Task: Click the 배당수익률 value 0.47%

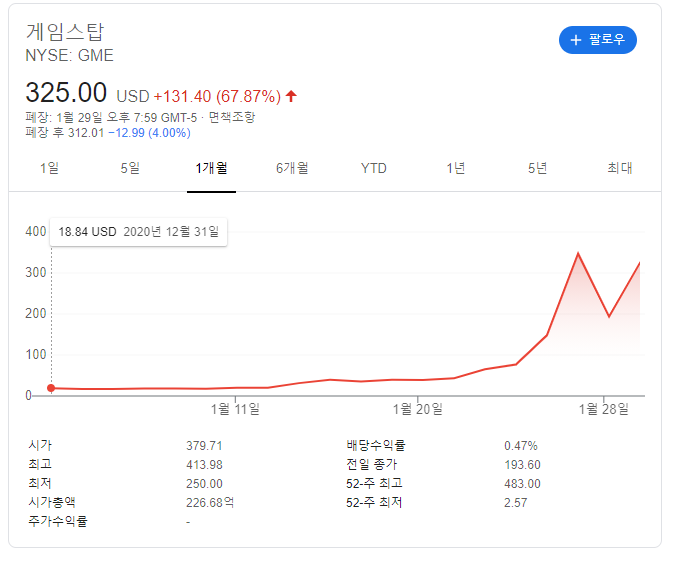Action: [x=521, y=446]
